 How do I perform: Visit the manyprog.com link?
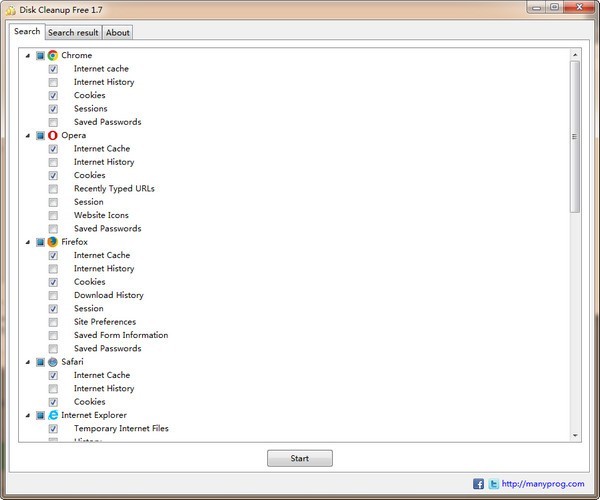[543, 484]
